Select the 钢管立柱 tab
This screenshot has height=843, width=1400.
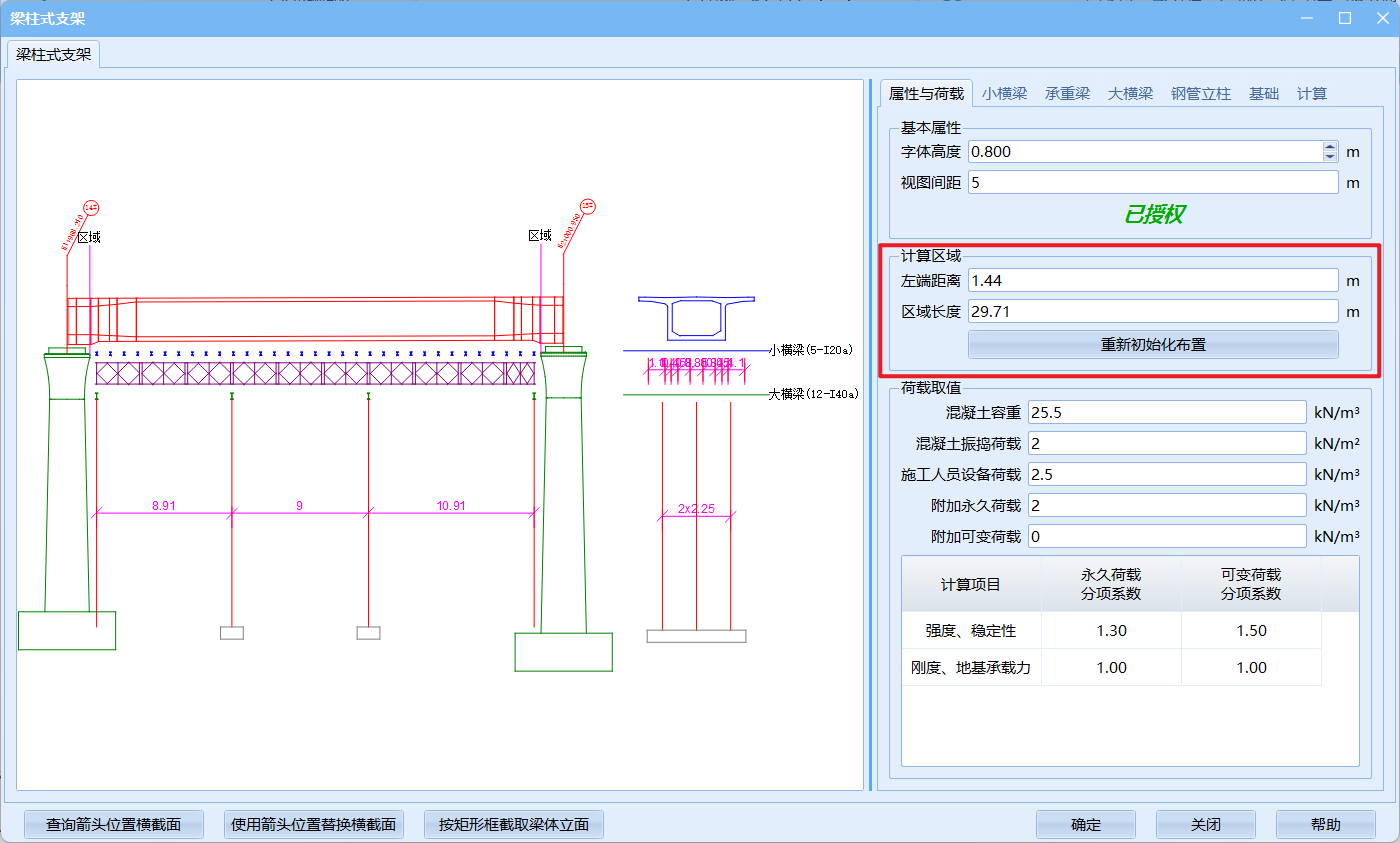[x=1203, y=94]
